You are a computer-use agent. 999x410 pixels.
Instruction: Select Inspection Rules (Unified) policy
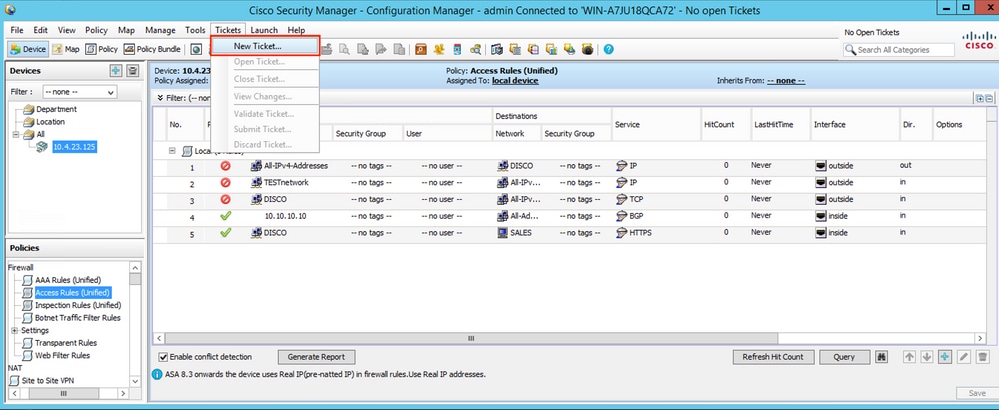point(78,305)
